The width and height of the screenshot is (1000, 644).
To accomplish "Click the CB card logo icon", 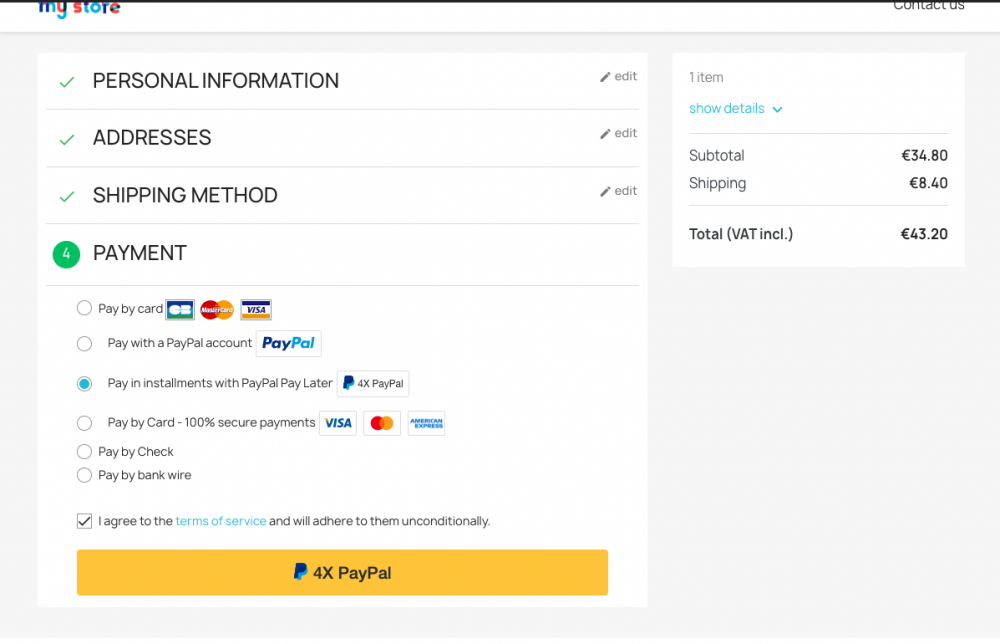I will tap(180, 310).
